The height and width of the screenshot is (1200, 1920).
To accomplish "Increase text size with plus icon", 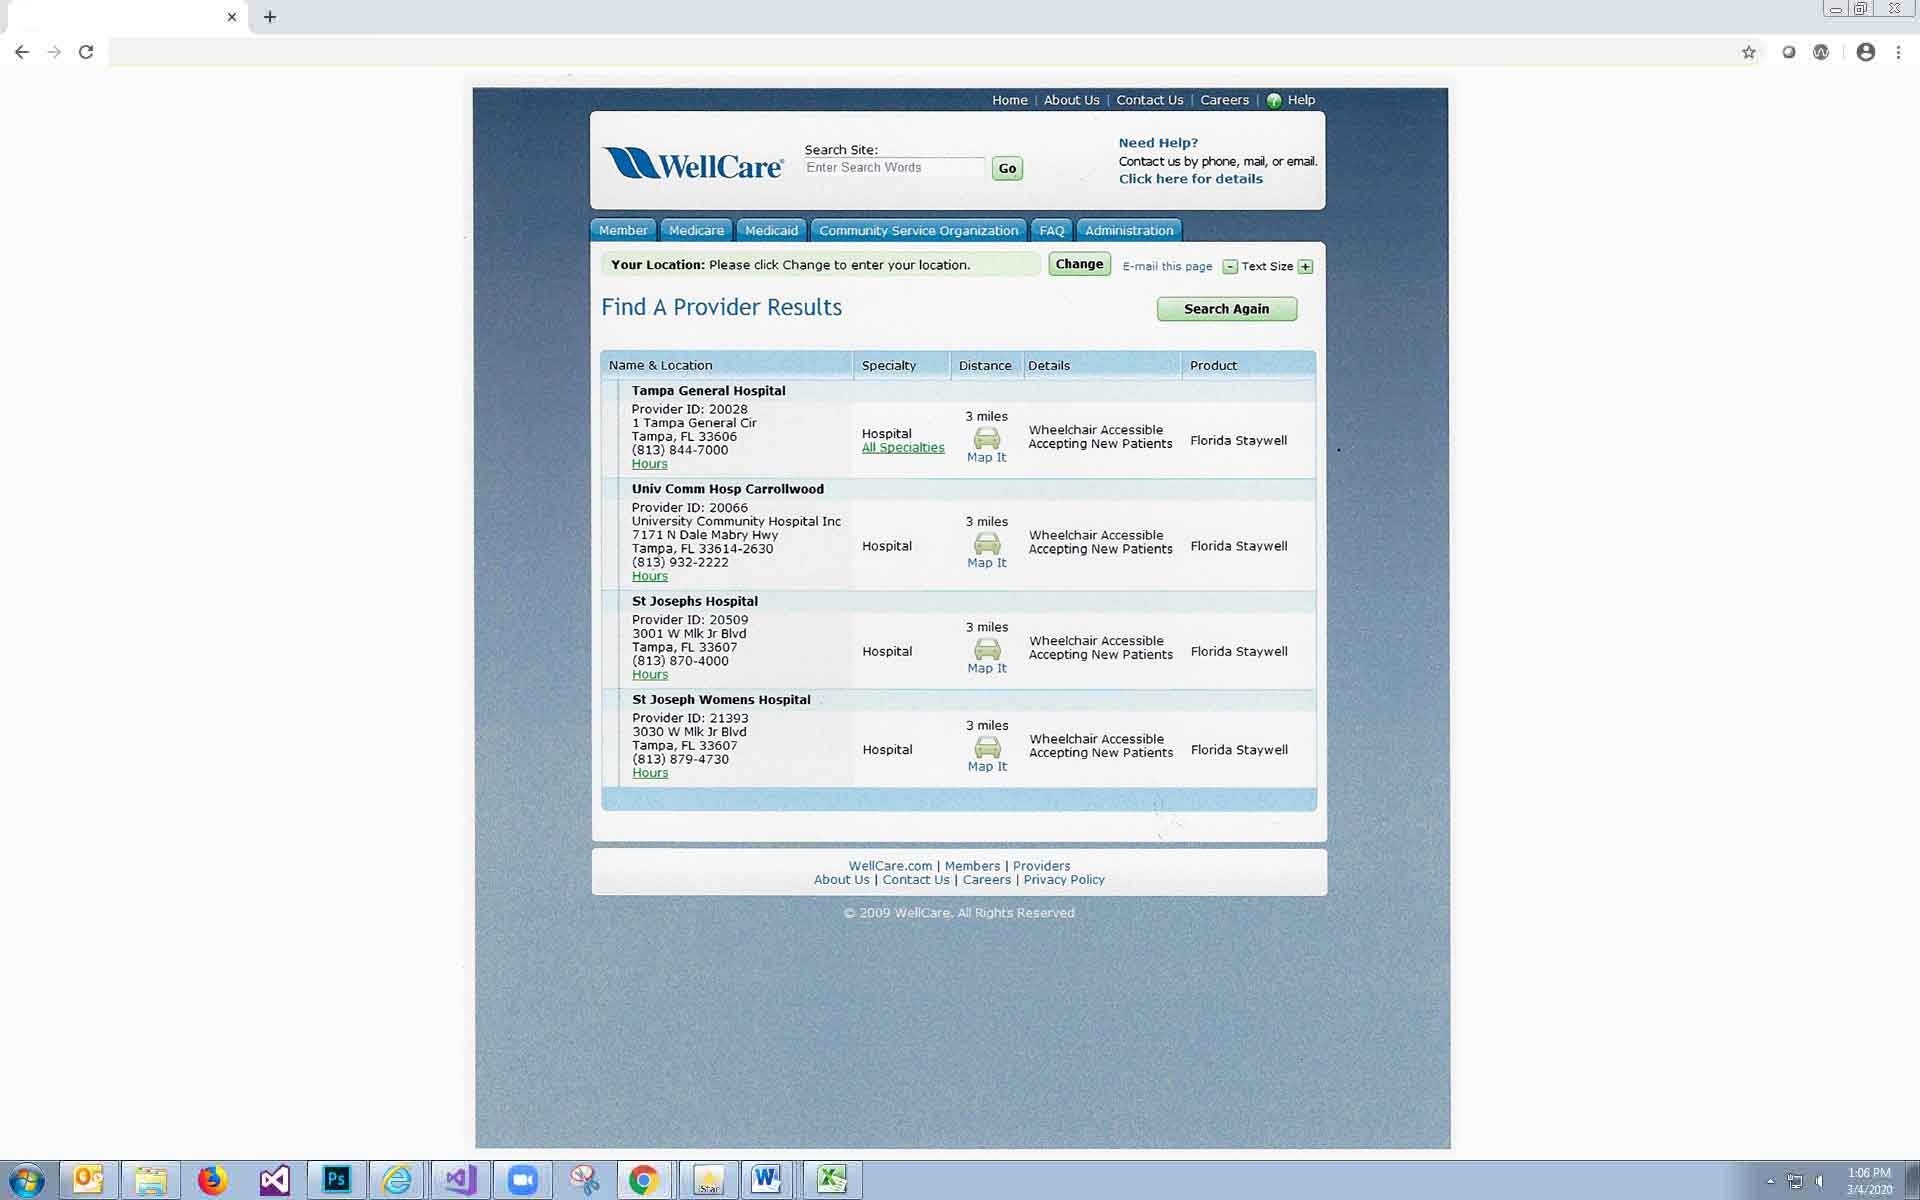I will pos(1305,267).
